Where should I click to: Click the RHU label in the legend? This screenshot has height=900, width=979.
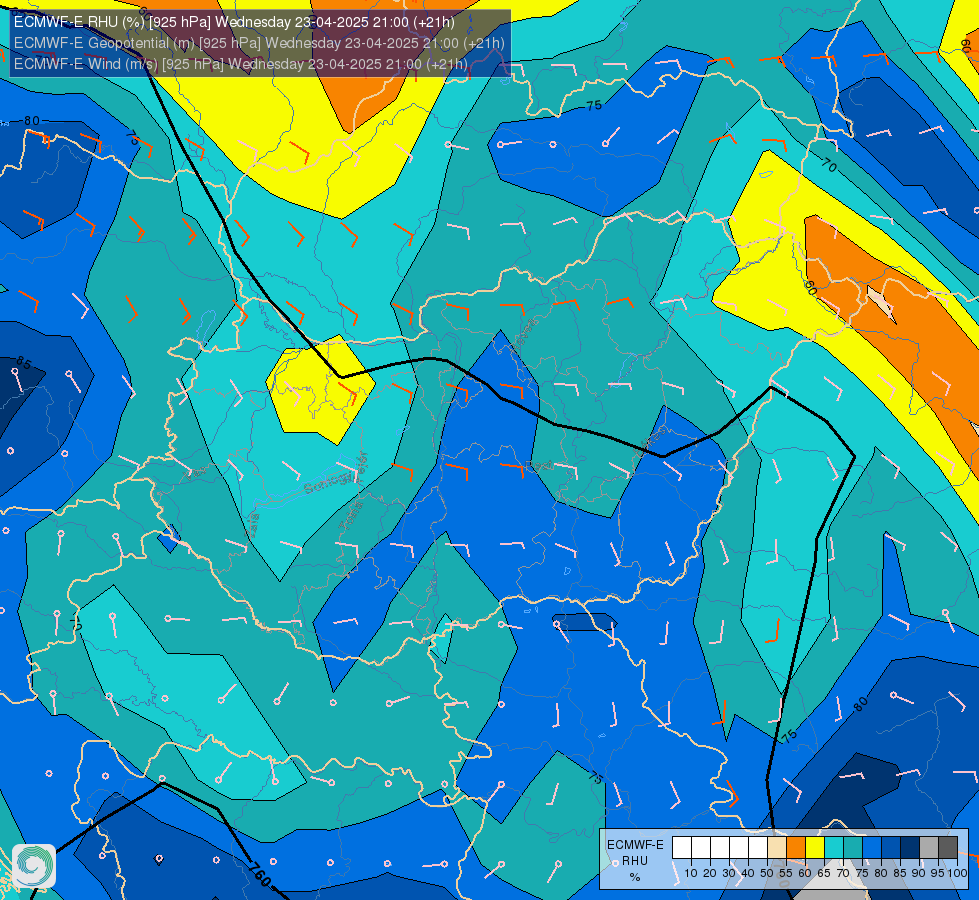click(x=635, y=861)
